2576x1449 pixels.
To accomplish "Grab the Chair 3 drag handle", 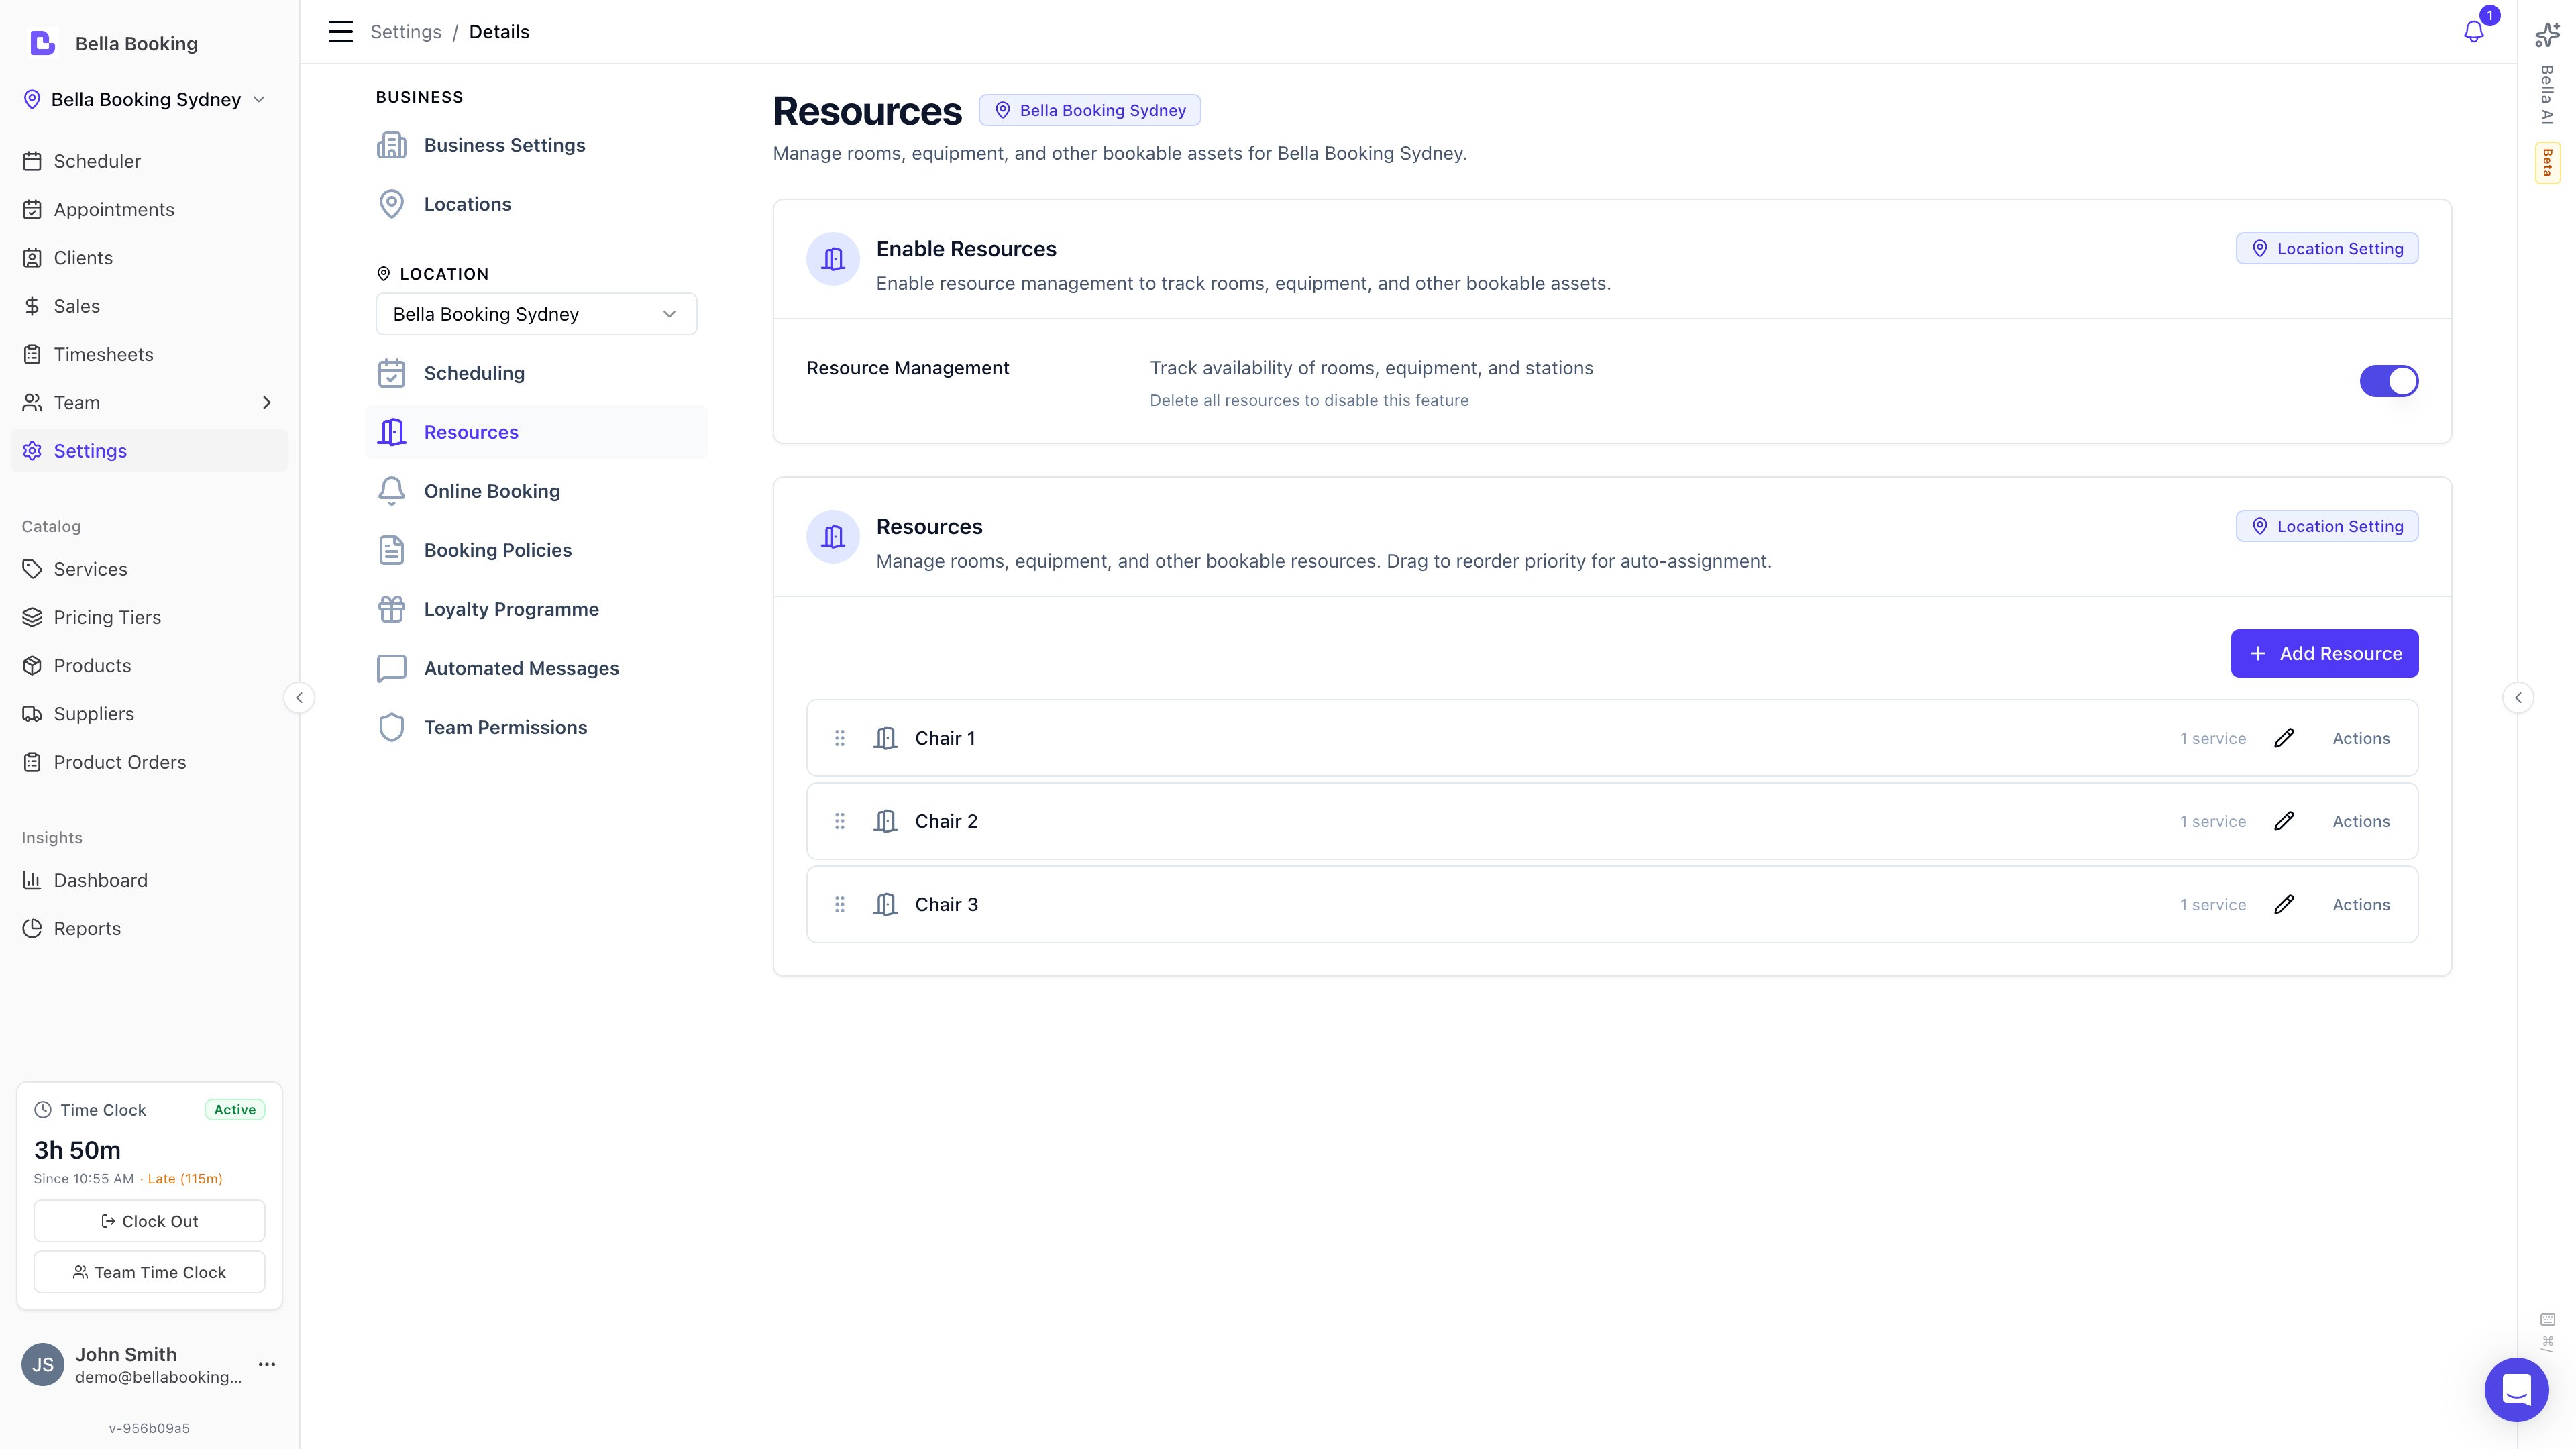I will click(x=840, y=904).
